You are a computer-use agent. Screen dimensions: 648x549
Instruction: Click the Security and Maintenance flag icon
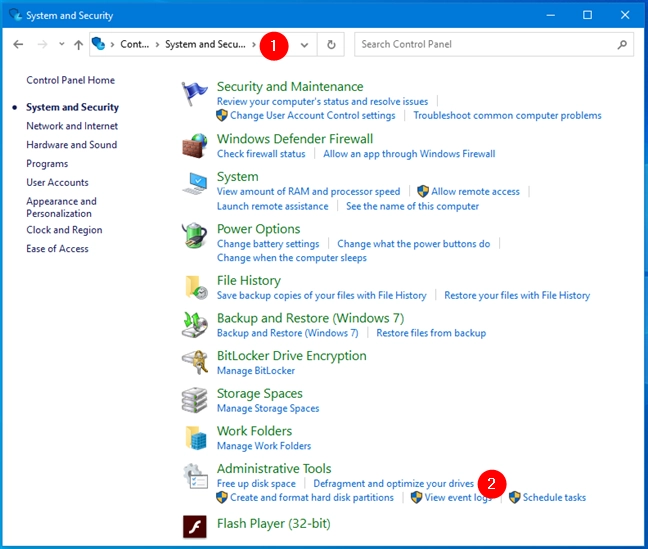pos(194,93)
